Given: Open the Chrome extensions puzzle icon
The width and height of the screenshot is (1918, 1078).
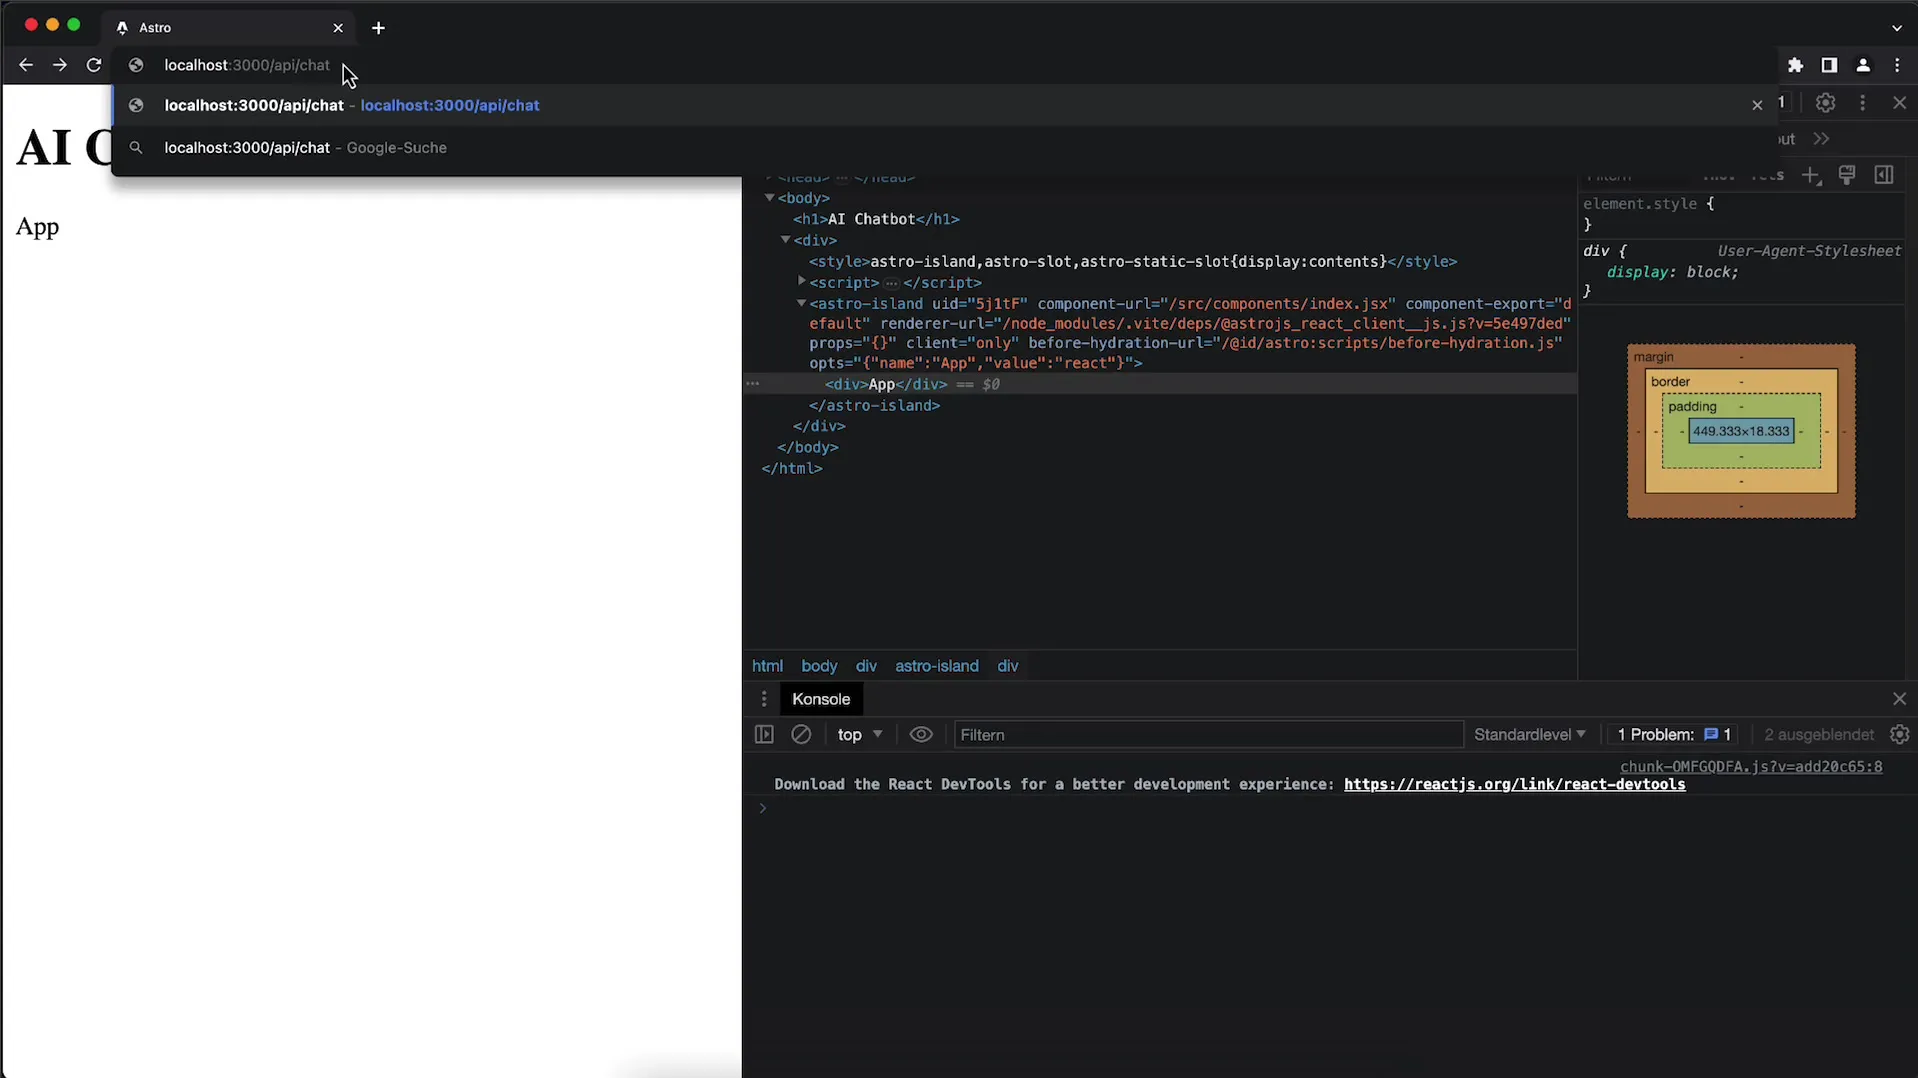Looking at the screenshot, I should click(1795, 65).
